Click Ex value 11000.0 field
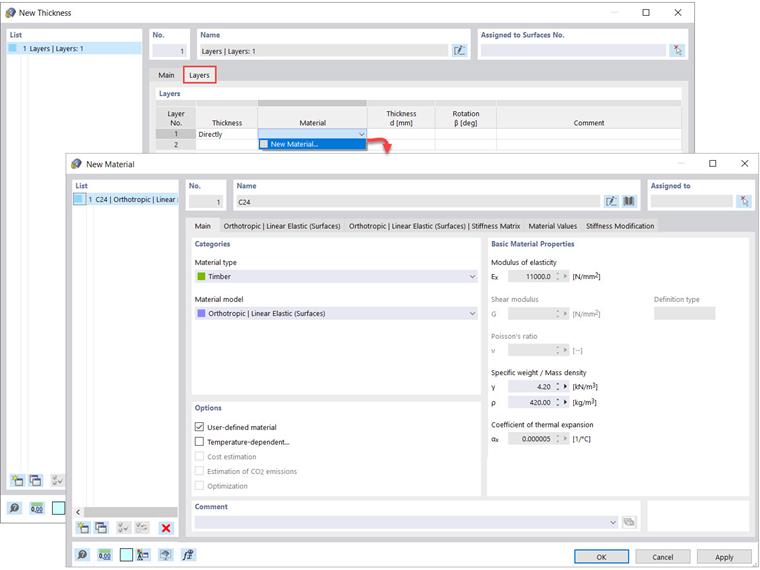 [531, 276]
